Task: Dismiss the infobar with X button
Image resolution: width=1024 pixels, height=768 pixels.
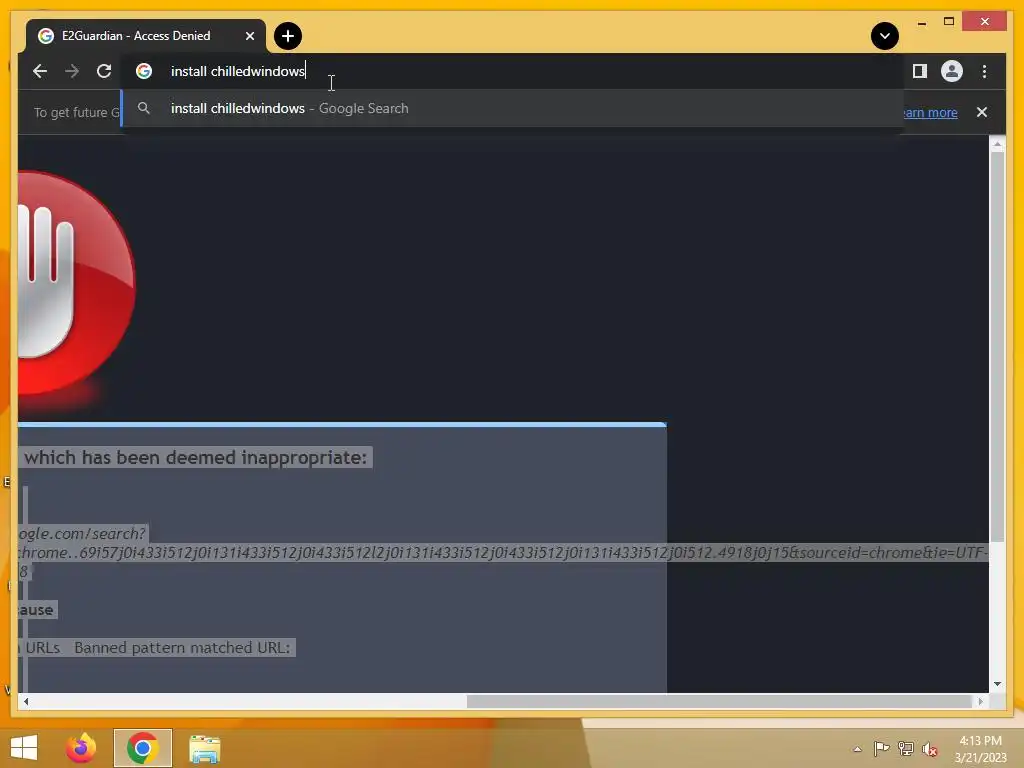Action: pos(982,112)
